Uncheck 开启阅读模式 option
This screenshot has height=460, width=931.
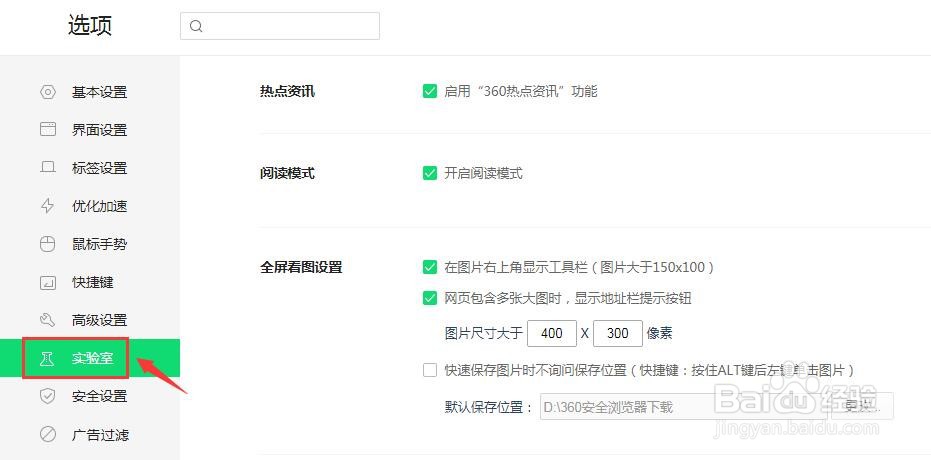[430, 173]
